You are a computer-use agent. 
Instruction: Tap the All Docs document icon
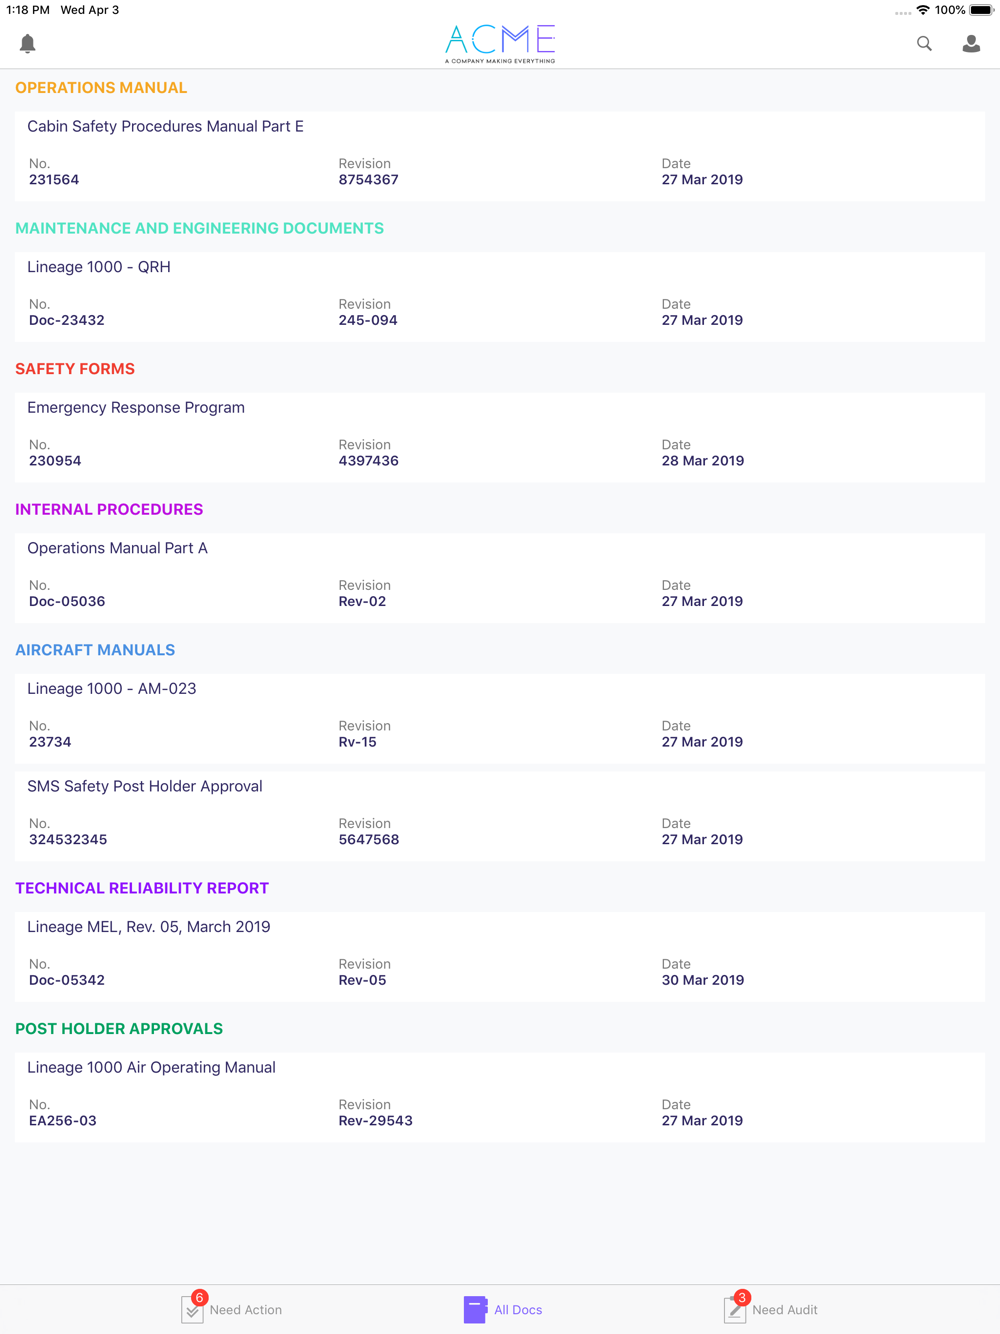pyautogui.click(x=475, y=1309)
